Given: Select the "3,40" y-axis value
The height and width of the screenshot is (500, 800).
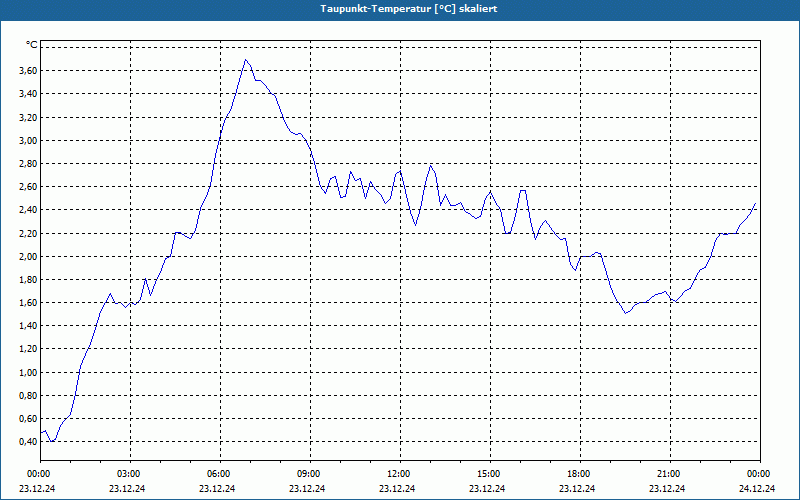Looking at the screenshot, I should (28, 93).
